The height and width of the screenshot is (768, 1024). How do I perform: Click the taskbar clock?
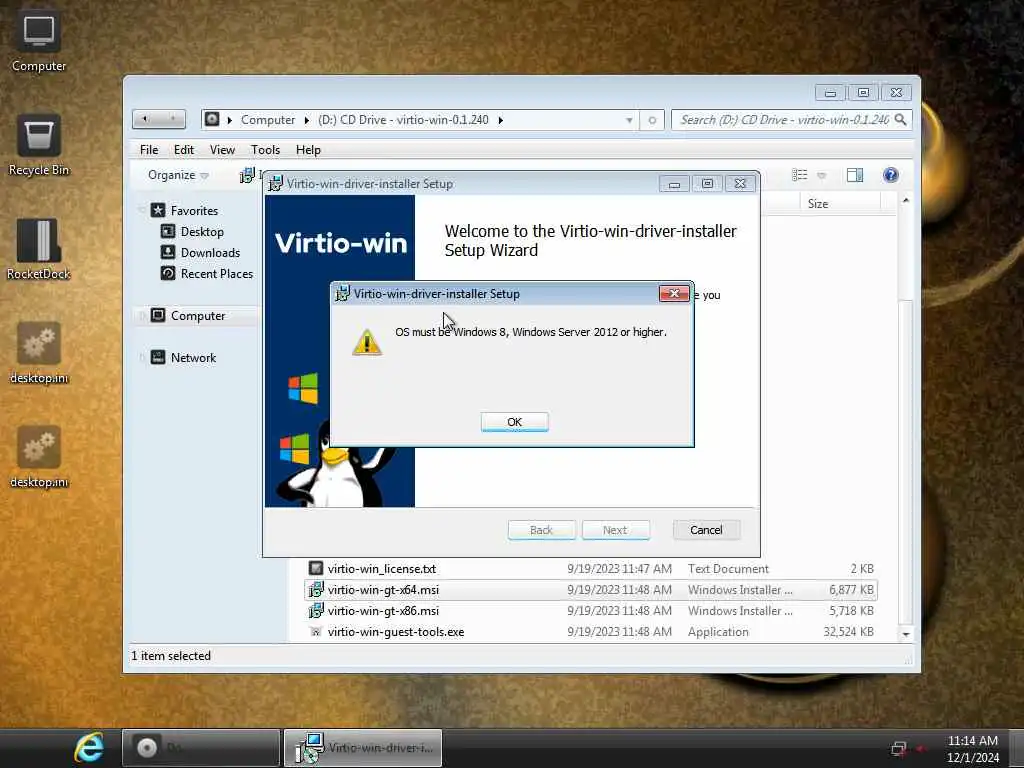click(x=972, y=748)
